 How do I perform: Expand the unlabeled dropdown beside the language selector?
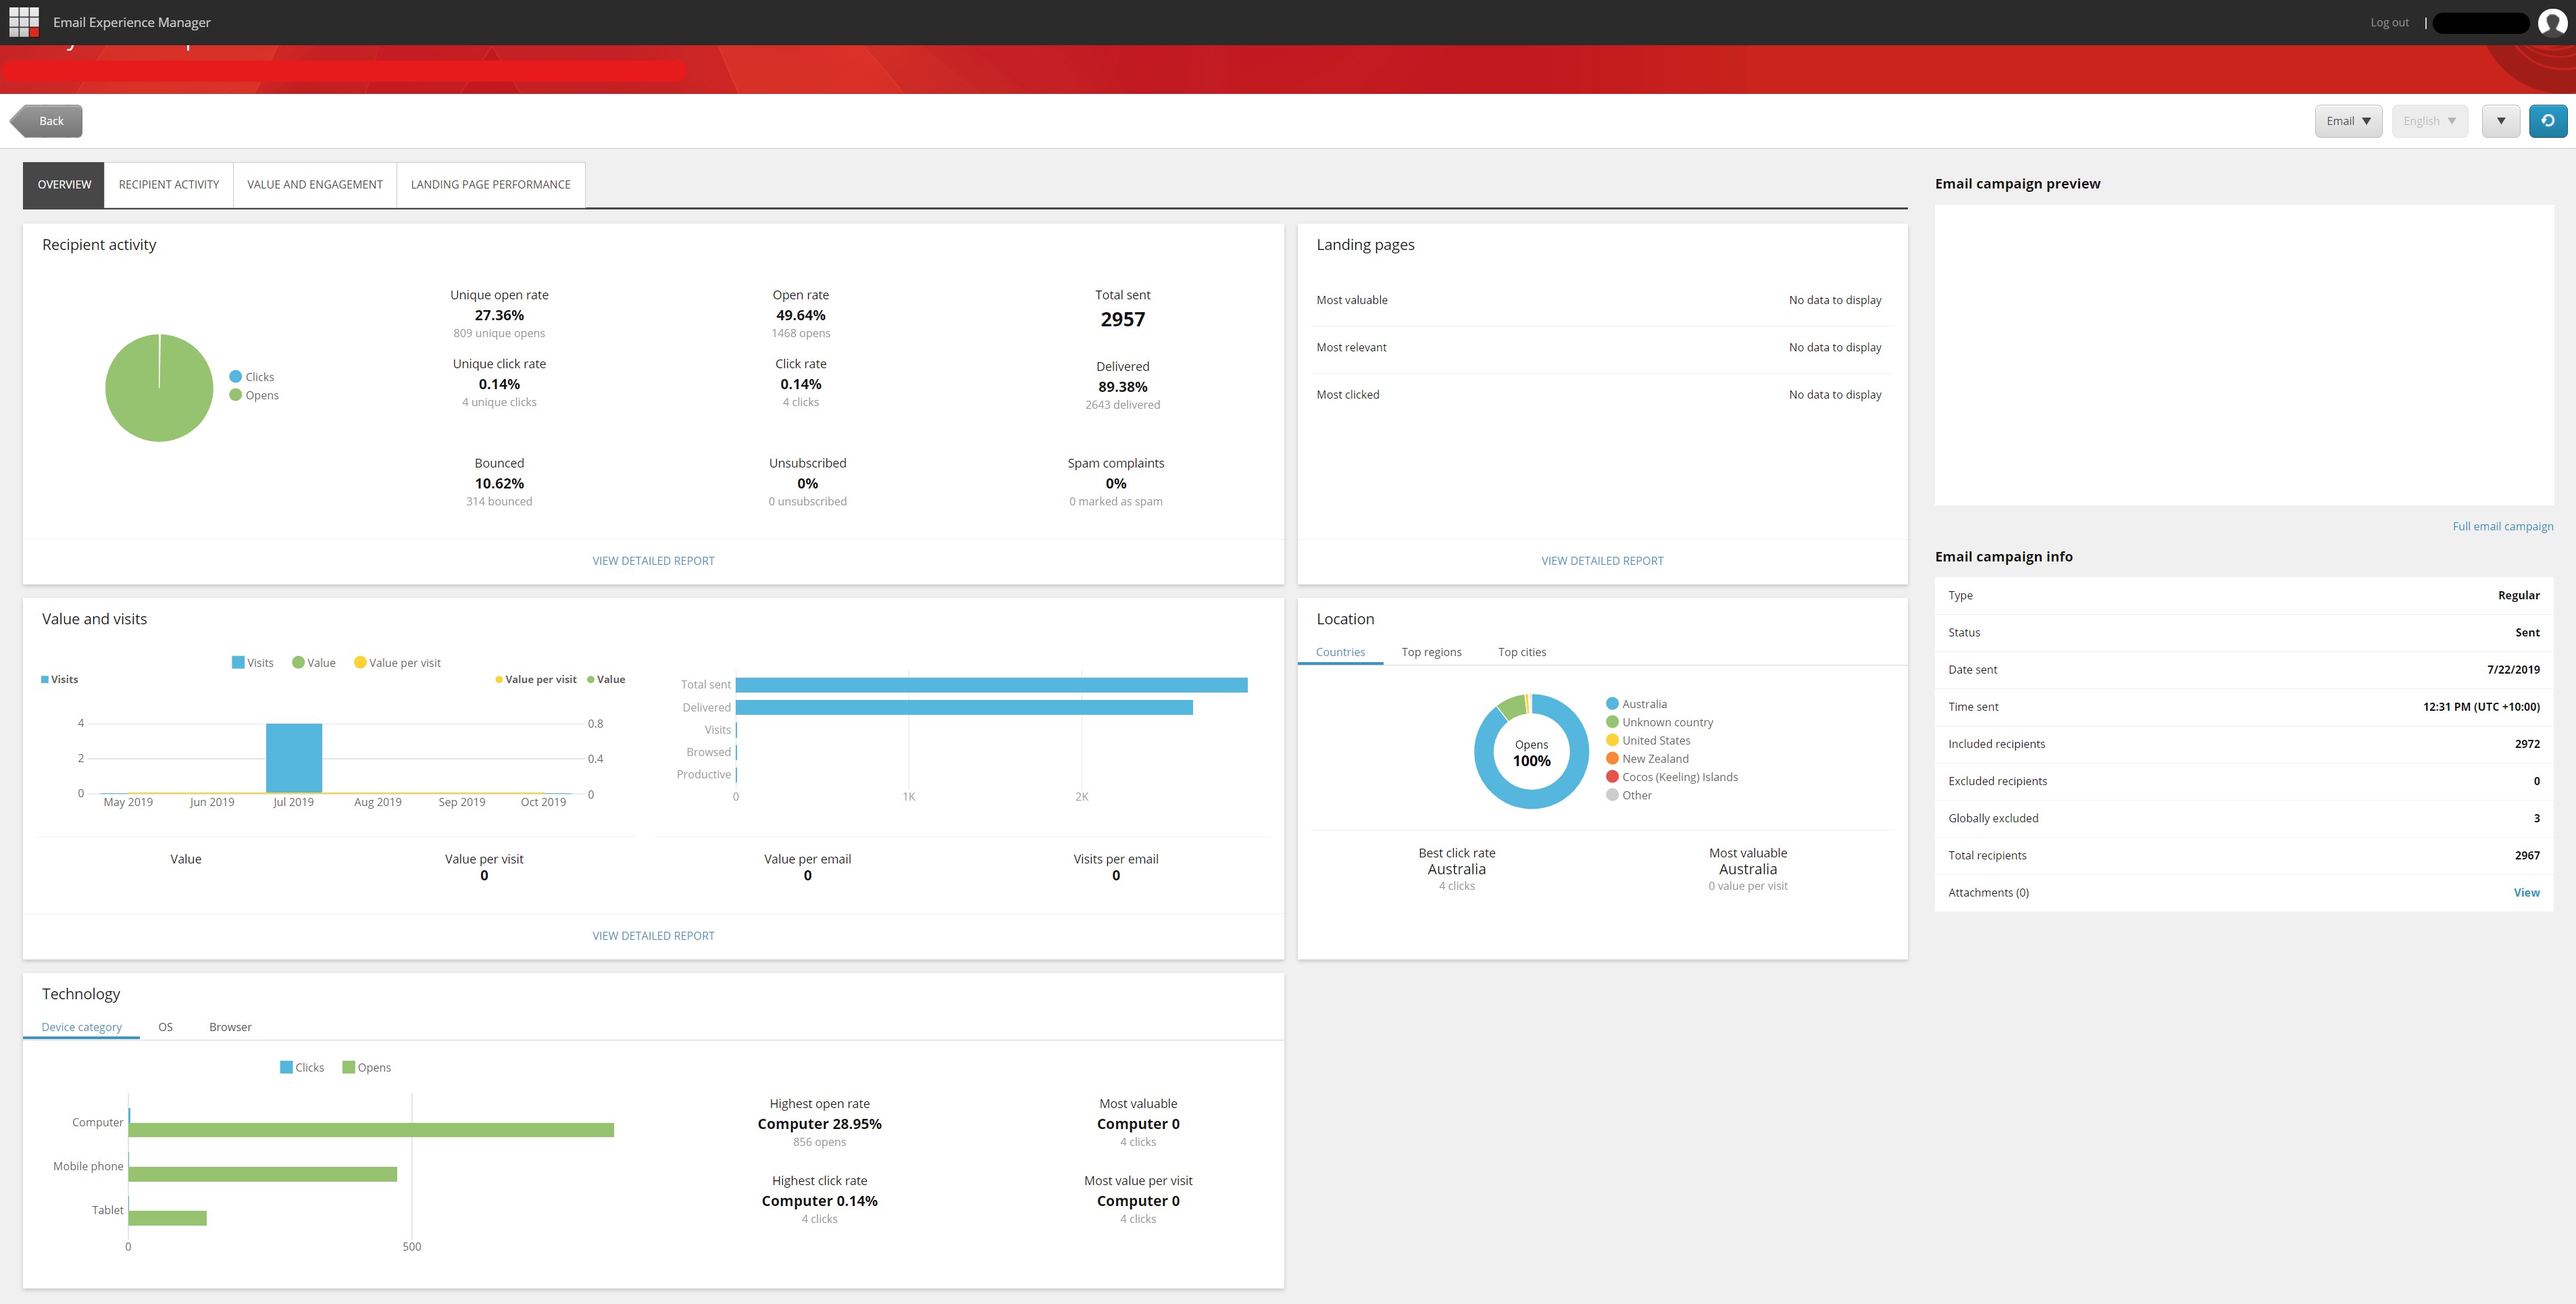pos(2501,120)
